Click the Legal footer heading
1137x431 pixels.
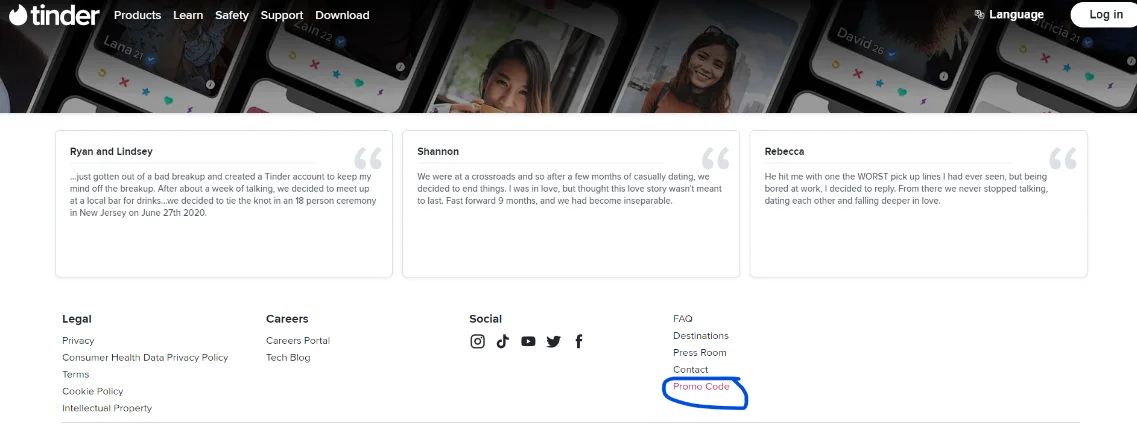[77, 319]
